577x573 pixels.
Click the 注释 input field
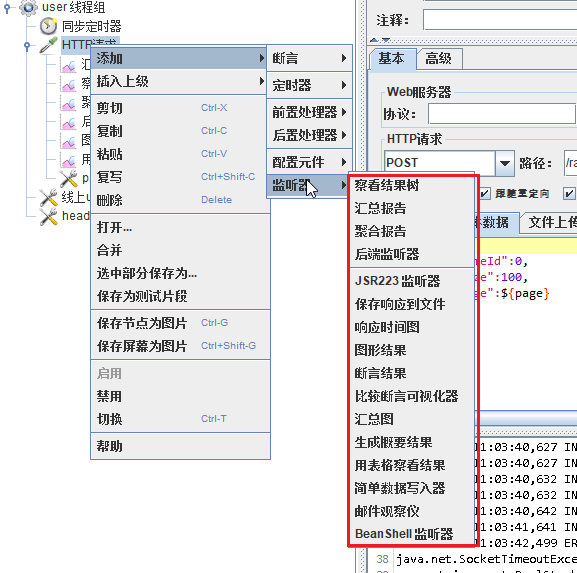tap(500, 20)
